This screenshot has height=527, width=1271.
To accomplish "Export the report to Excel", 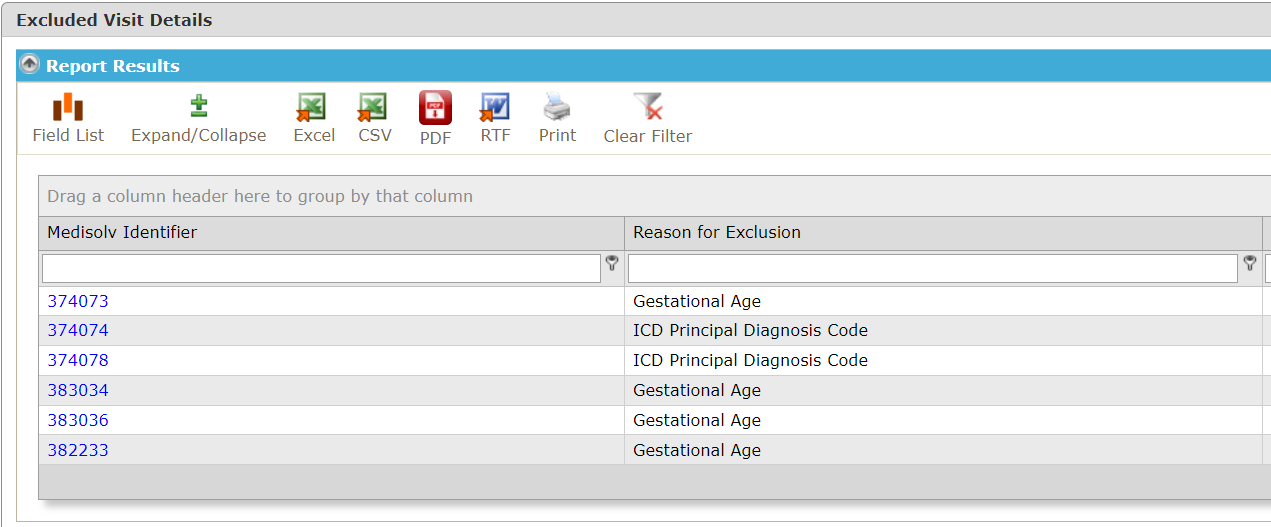I will [x=314, y=118].
